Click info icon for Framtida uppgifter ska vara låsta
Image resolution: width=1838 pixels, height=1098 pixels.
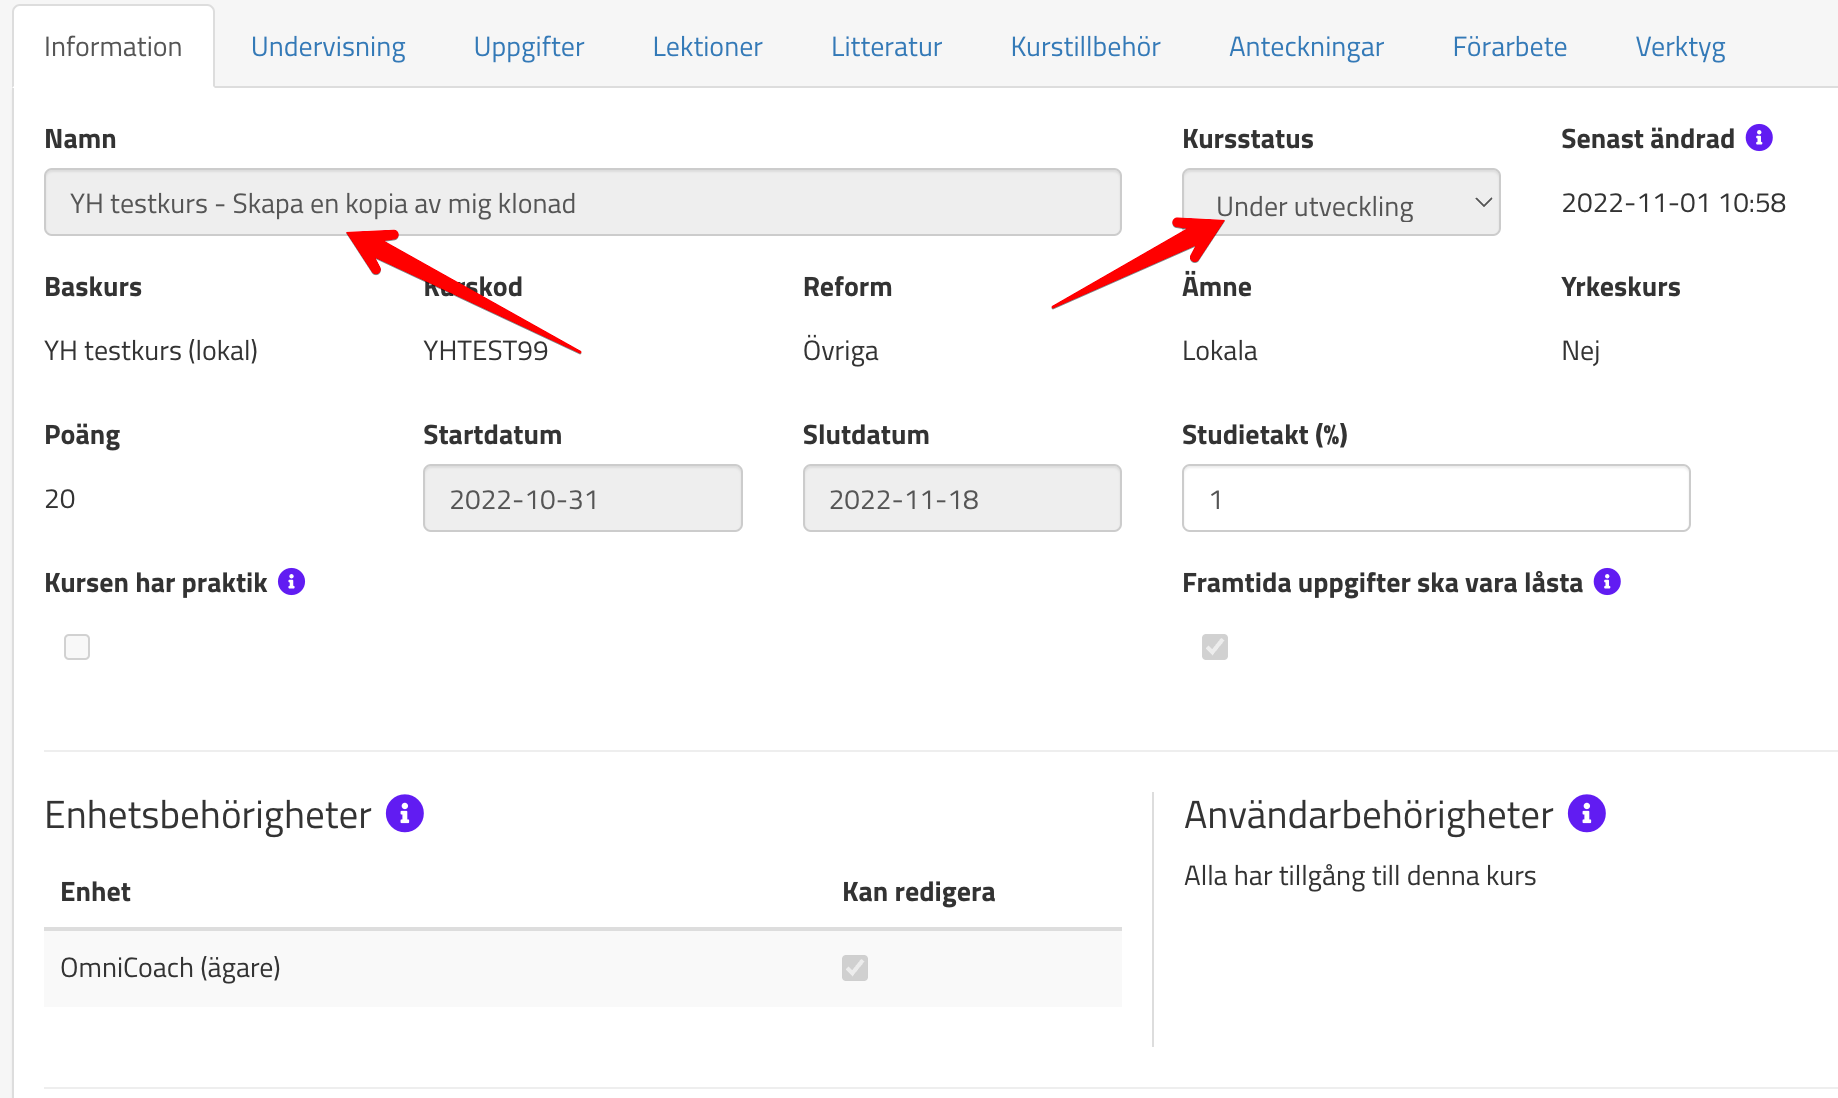click(1607, 582)
